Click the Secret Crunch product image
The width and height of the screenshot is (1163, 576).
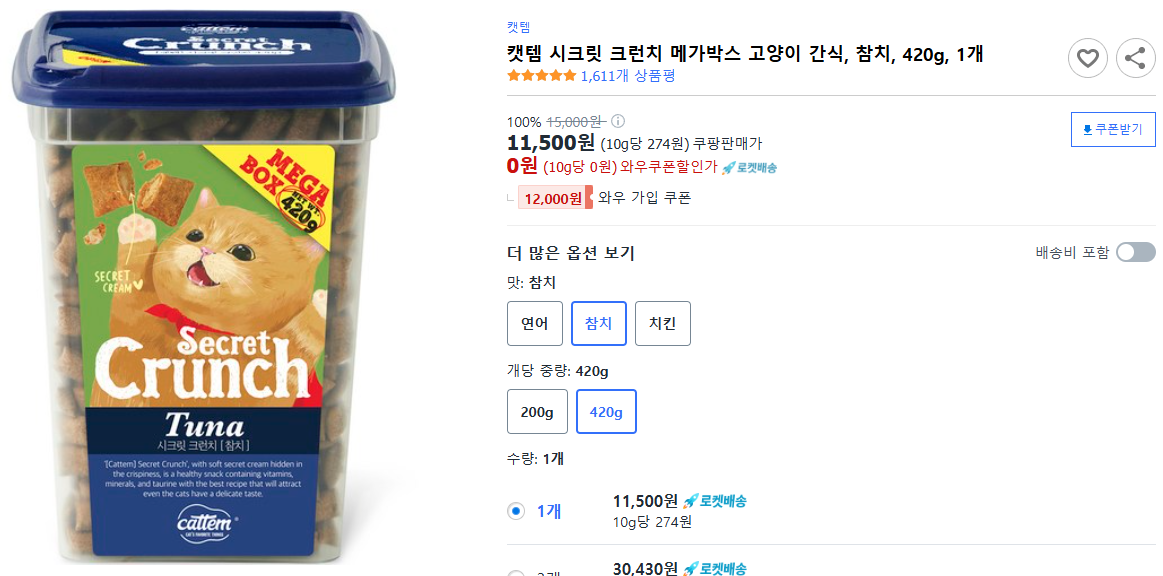pyautogui.click(x=220, y=288)
